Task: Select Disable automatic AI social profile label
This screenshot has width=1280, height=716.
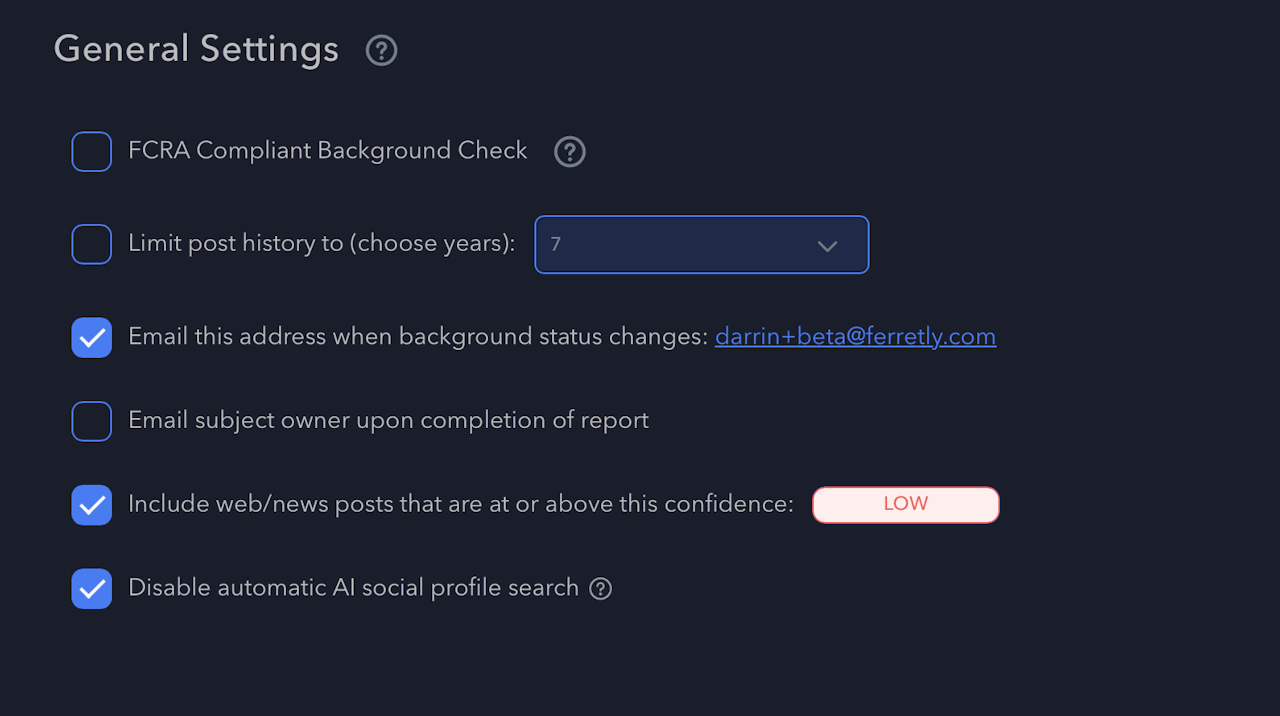Action: tap(354, 588)
